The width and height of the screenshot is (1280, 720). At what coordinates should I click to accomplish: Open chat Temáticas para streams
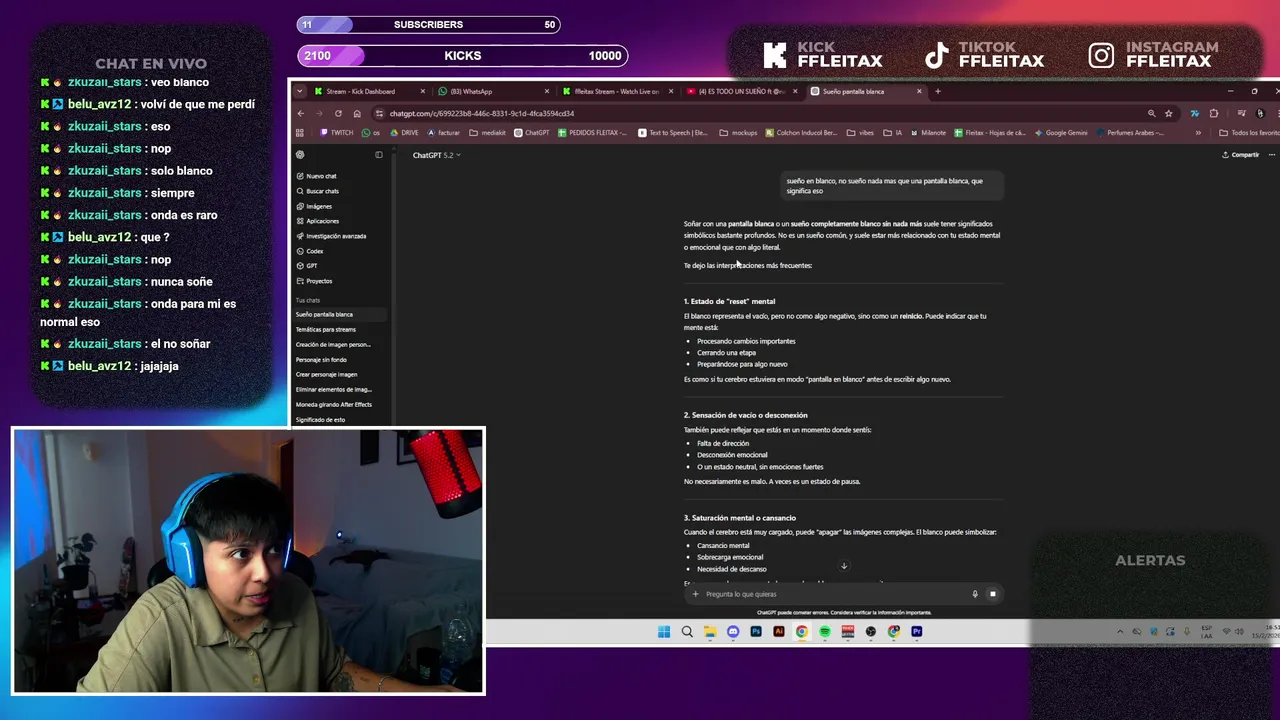coord(326,329)
